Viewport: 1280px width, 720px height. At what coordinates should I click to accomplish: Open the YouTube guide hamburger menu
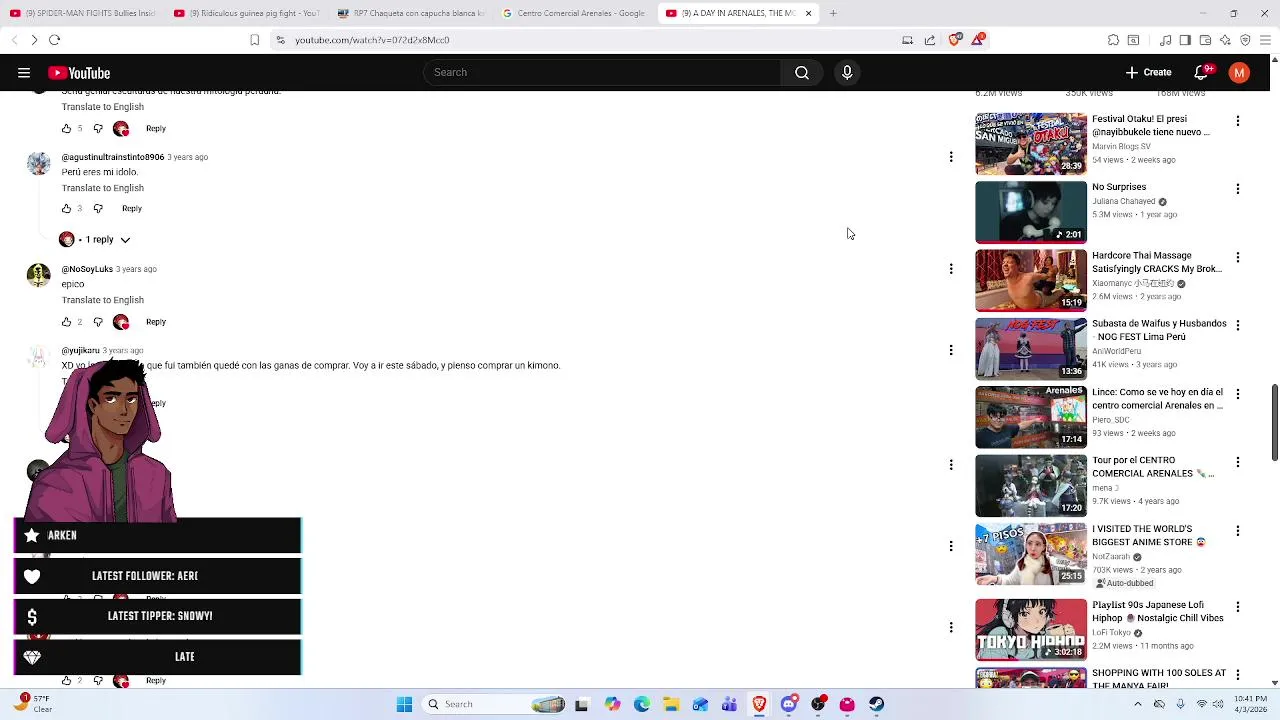[x=24, y=73]
